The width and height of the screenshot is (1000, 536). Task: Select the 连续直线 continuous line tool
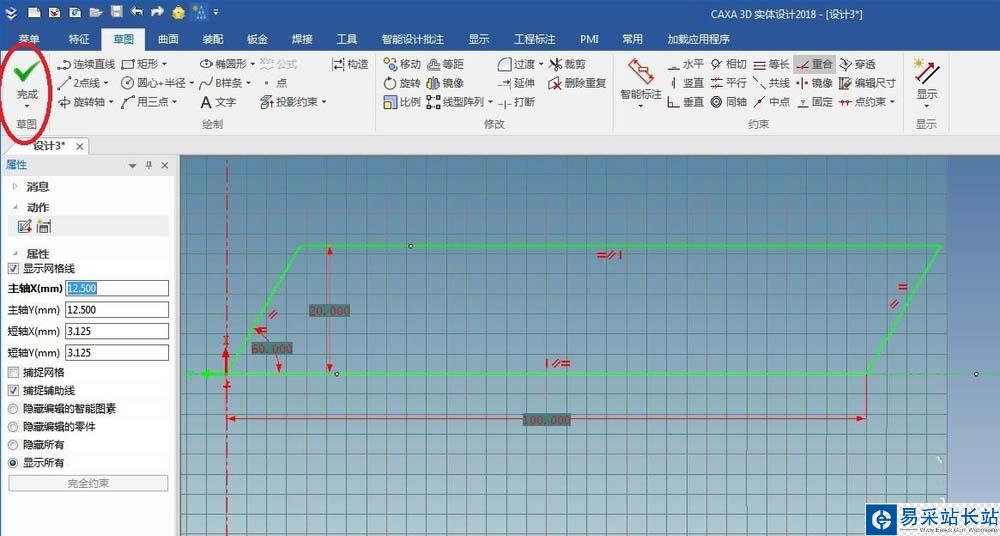pos(86,64)
